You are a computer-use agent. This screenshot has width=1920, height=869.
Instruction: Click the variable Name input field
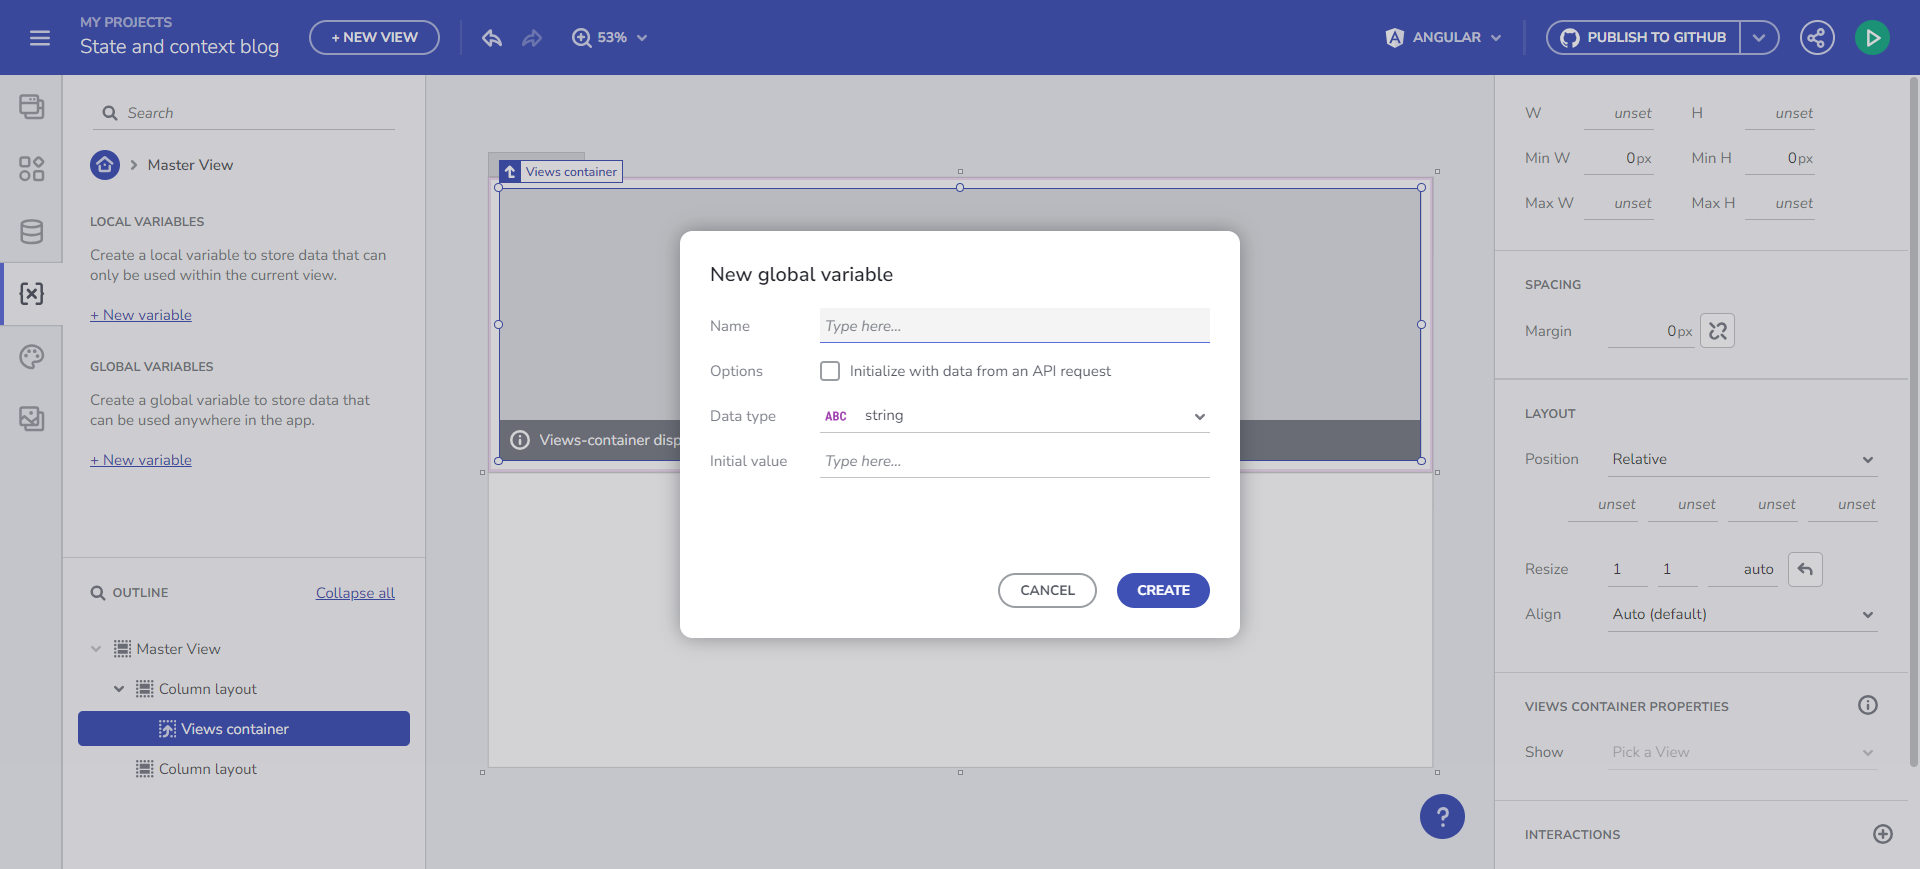[1014, 326]
